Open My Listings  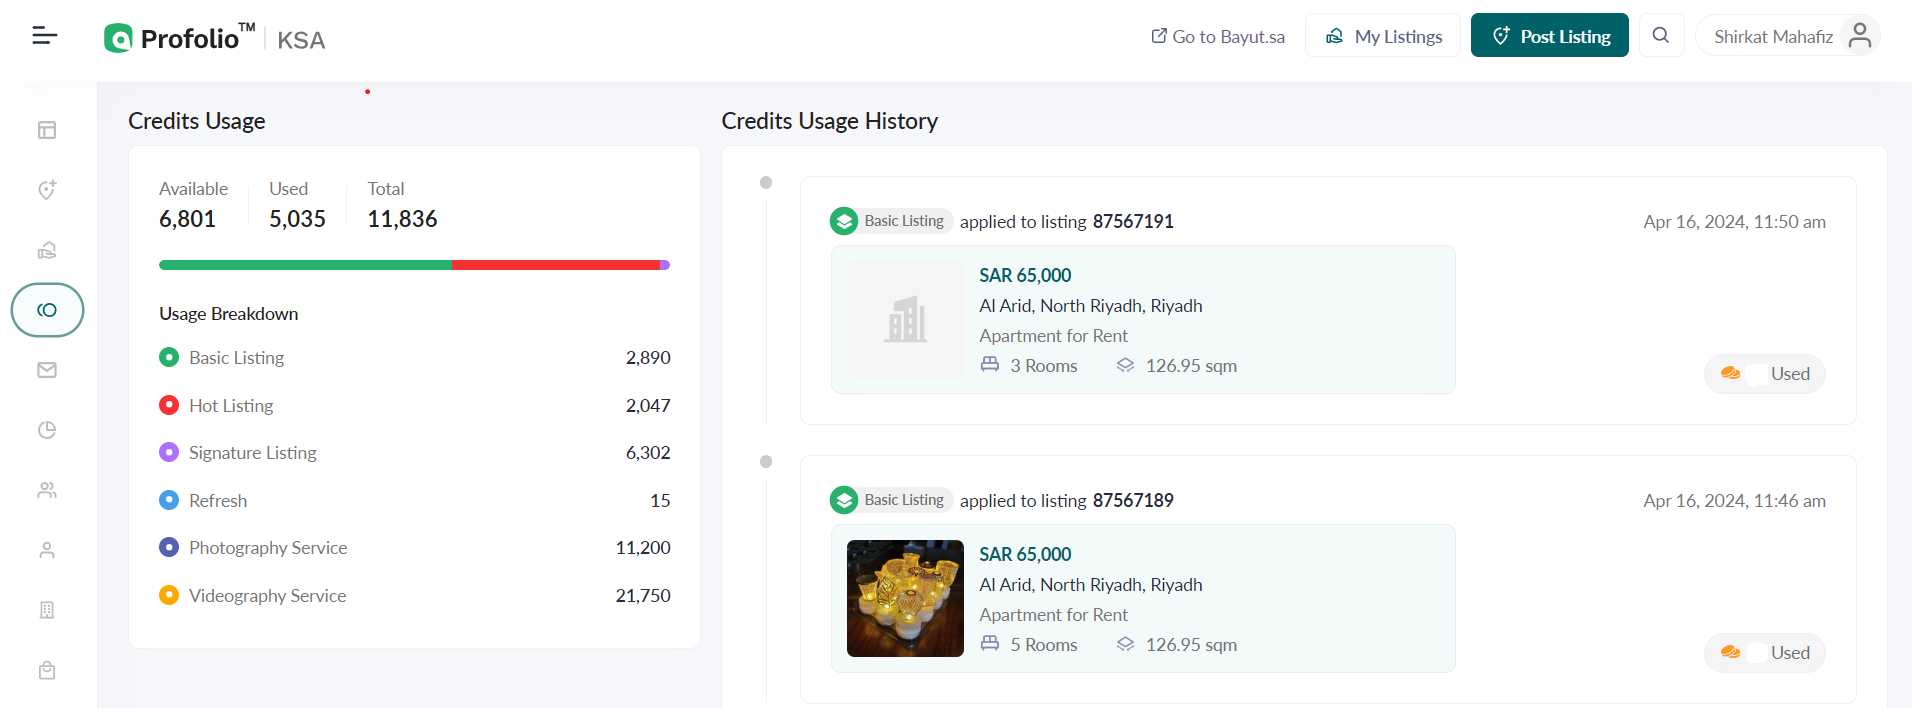coord(1383,36)
